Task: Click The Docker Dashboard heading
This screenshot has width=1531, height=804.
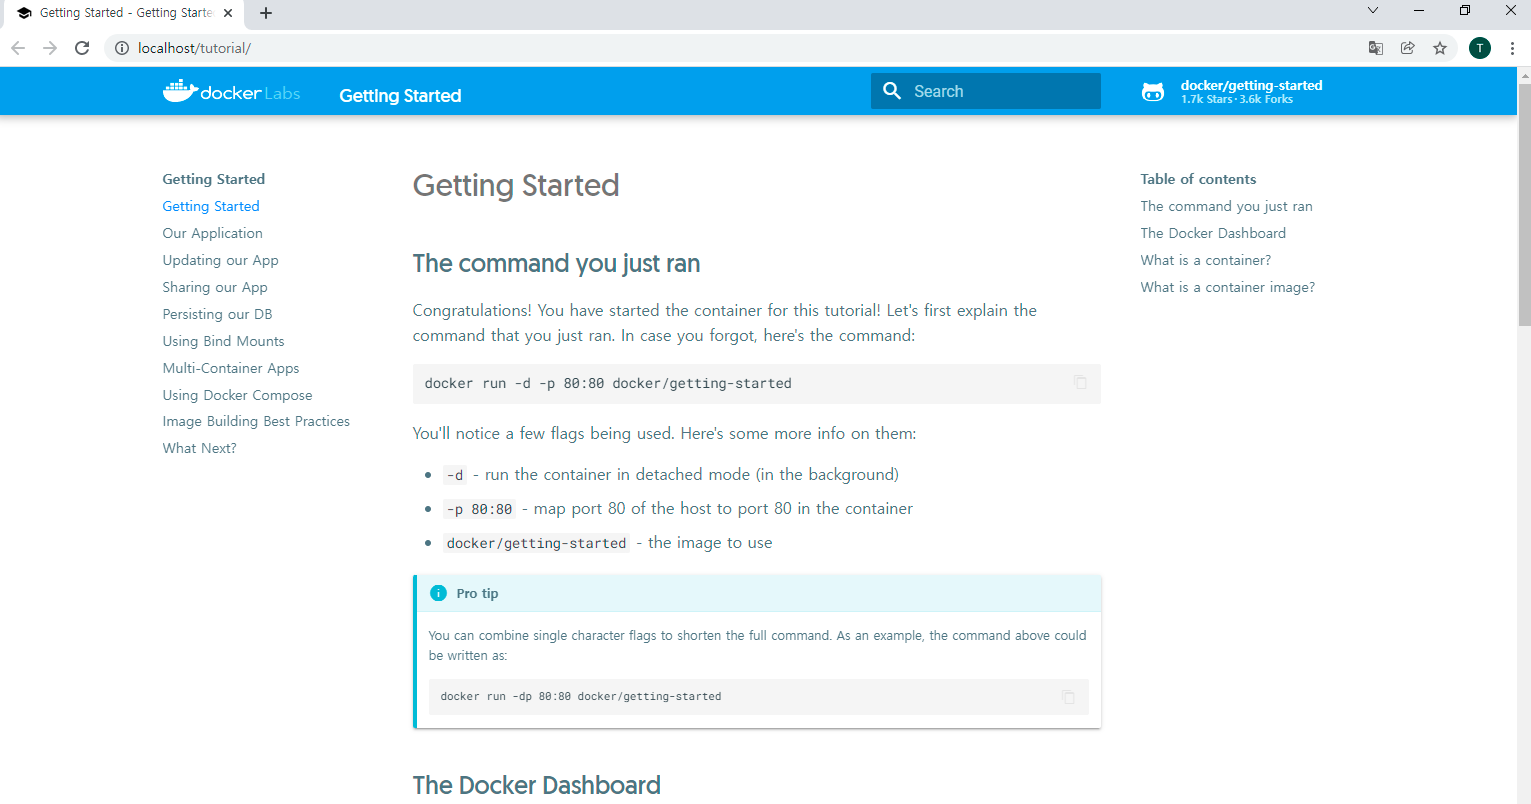Action: (537, 785)
